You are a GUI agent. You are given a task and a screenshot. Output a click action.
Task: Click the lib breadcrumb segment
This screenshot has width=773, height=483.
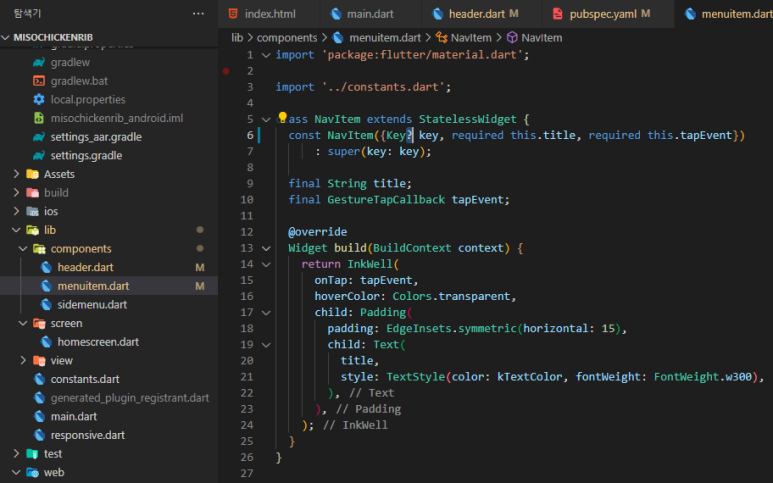coord(237,38)
